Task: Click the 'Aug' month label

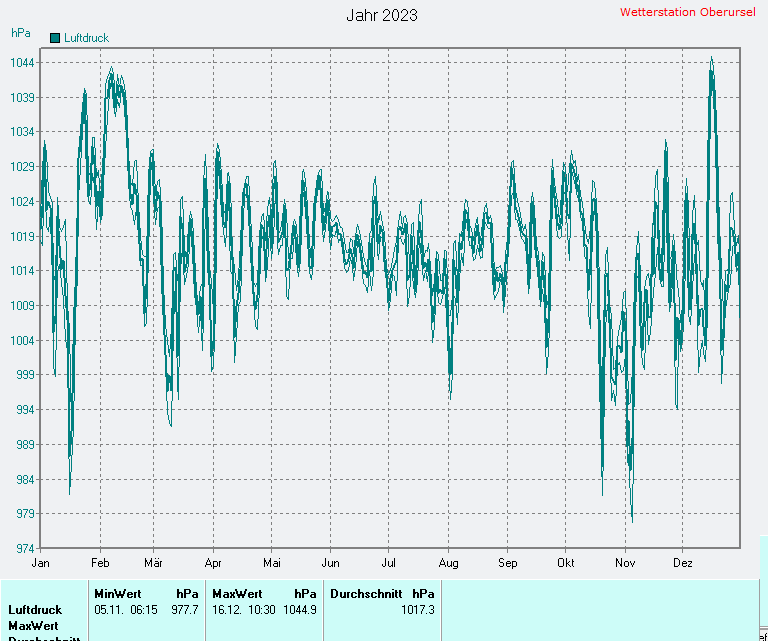Action: [448, 563]
